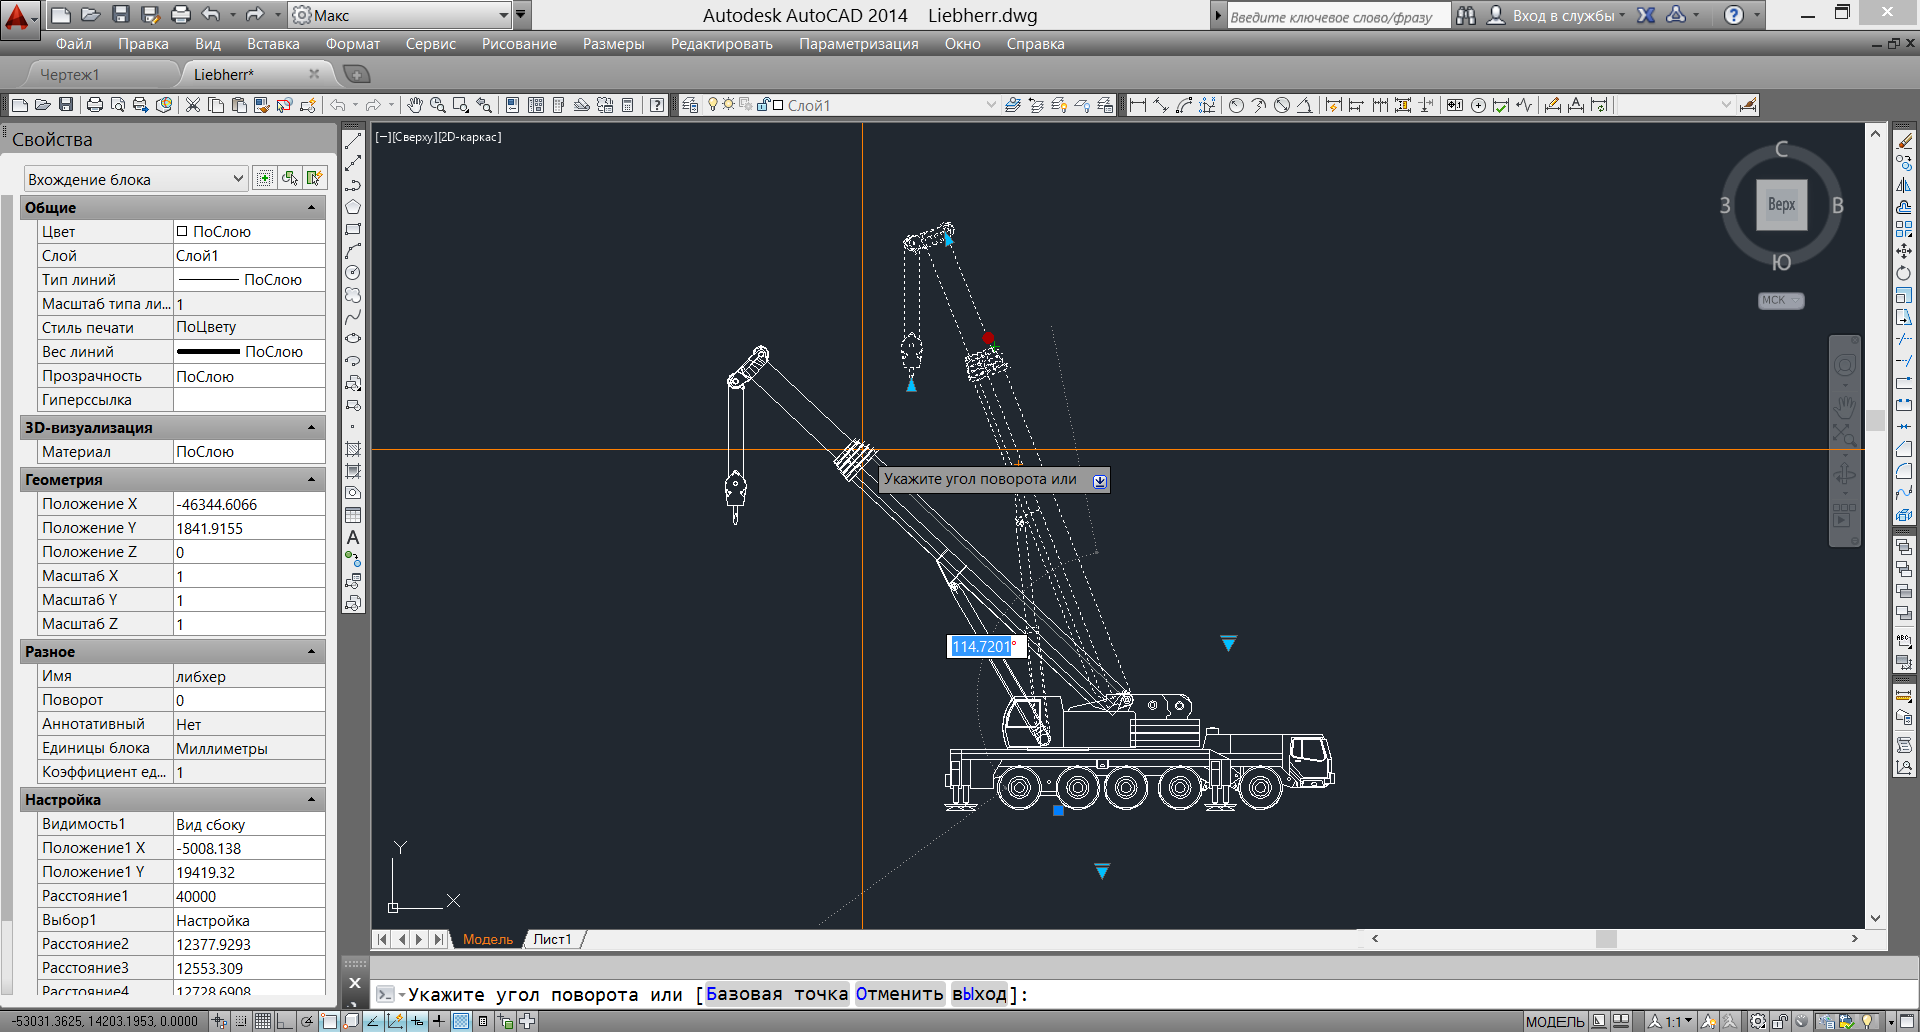Toggle Ortho mode in status bar

(x=285, y=1021)
